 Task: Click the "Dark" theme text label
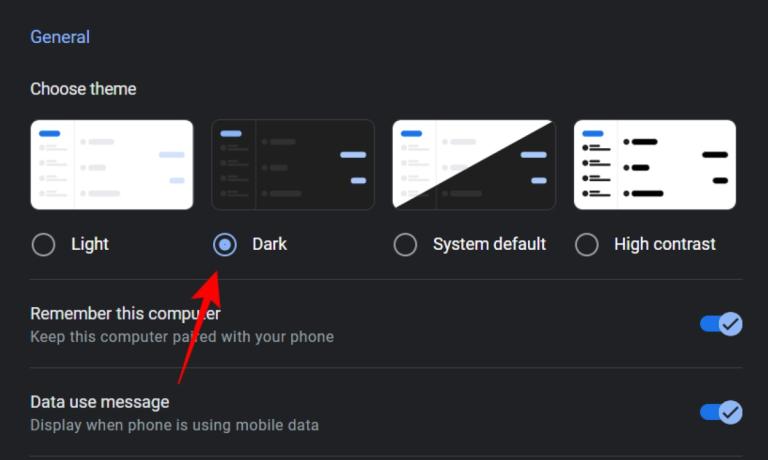point(269,244)
